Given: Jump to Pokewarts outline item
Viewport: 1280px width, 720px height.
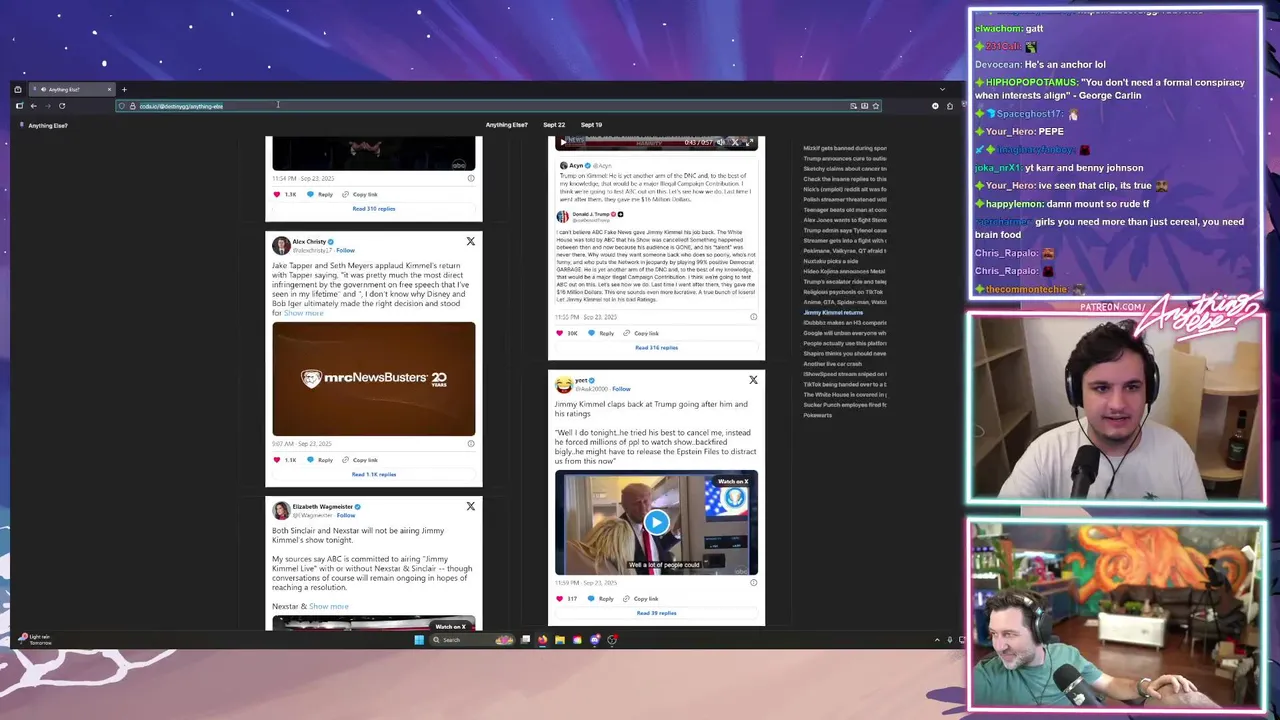Looking at the screenshot, I should click(x=817, y=415).
